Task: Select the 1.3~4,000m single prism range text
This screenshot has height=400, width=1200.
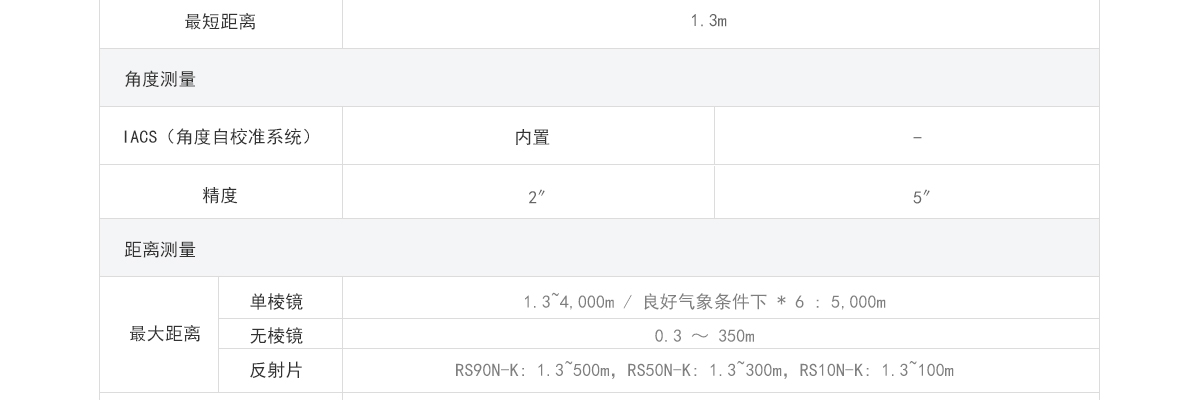Action: pyautogui.click(x=568, y=301)
